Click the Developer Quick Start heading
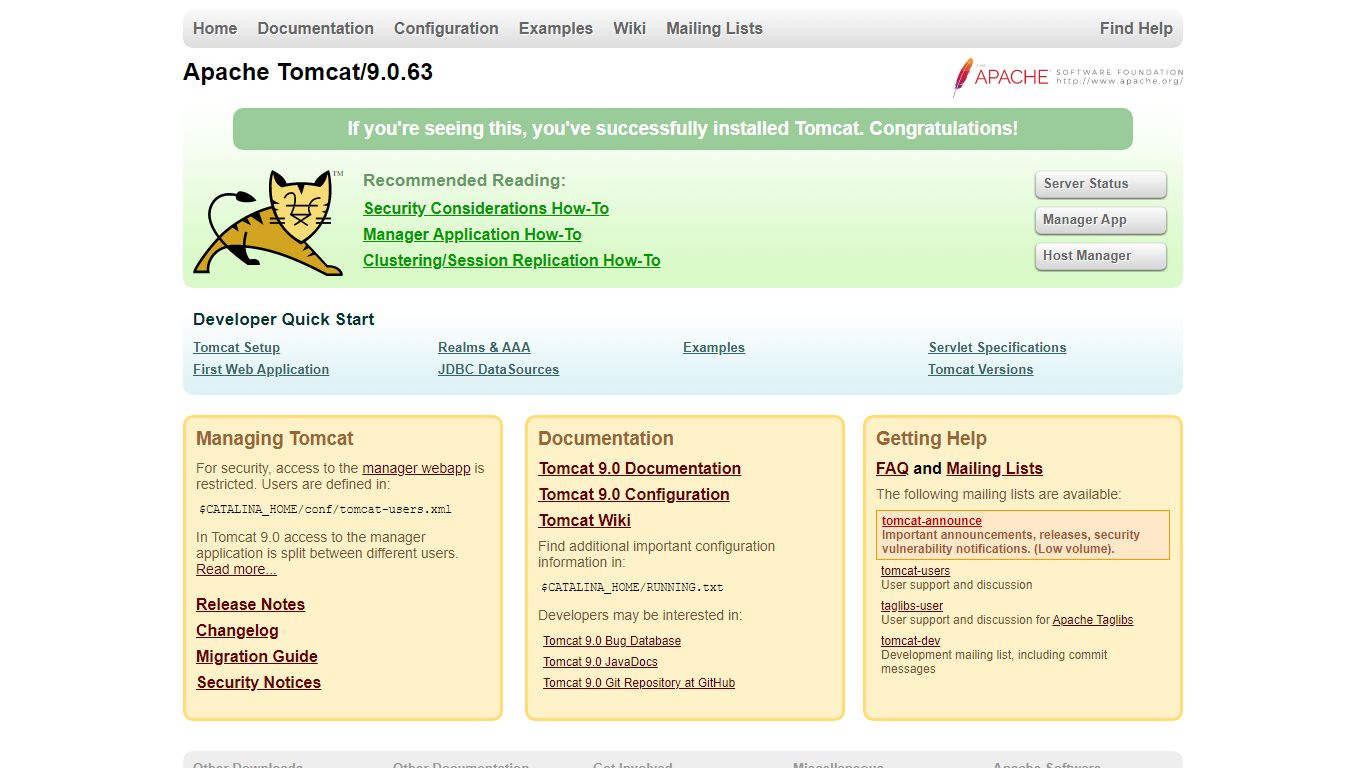The width and height of the screenshot is (1366, 768). (284, 319)
